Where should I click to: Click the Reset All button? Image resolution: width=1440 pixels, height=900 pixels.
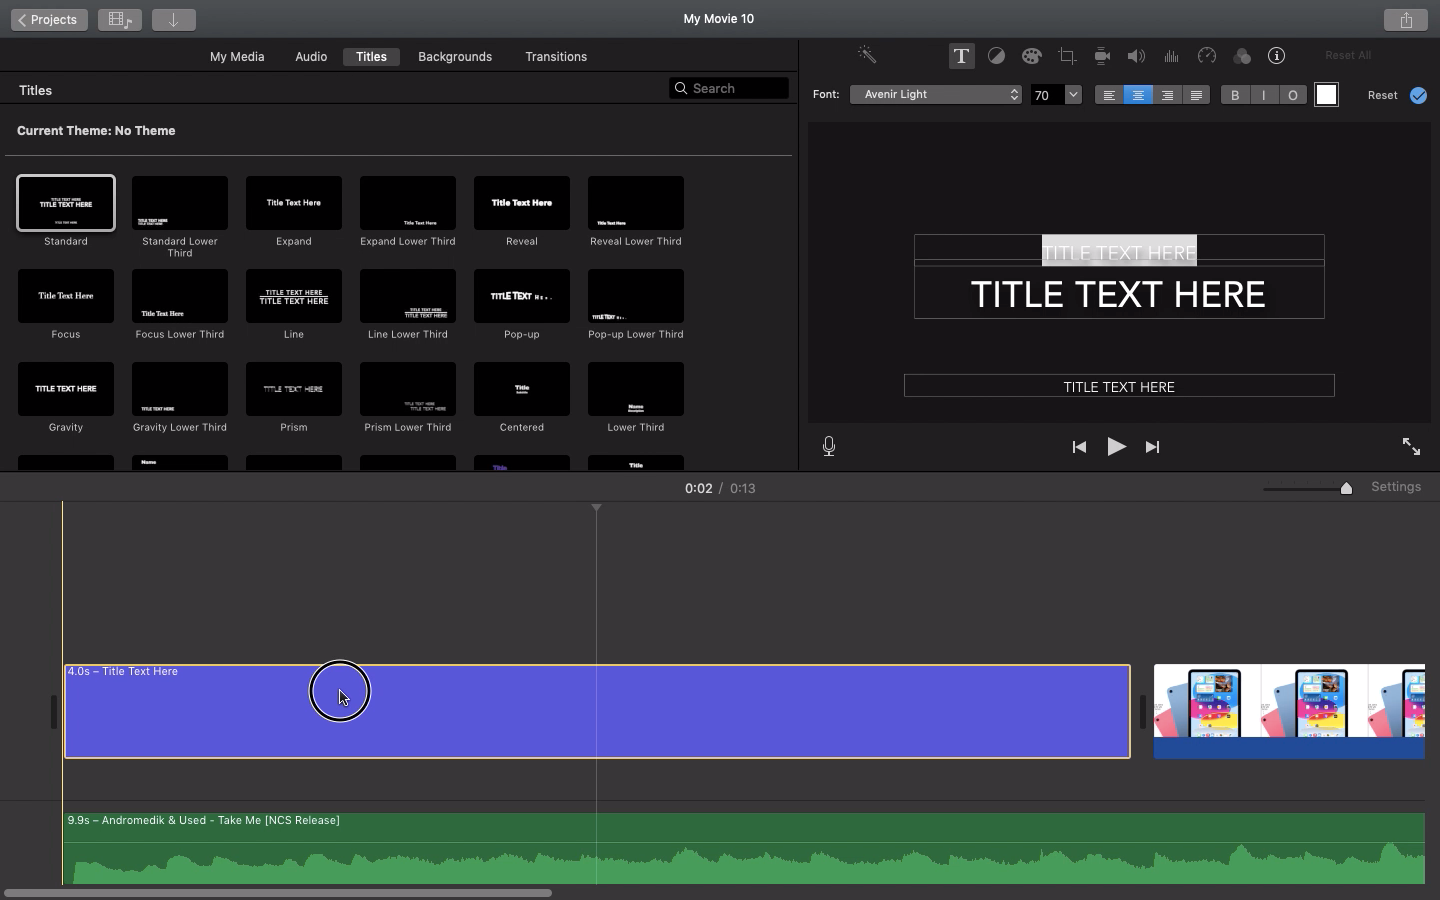pos(1347,55)
